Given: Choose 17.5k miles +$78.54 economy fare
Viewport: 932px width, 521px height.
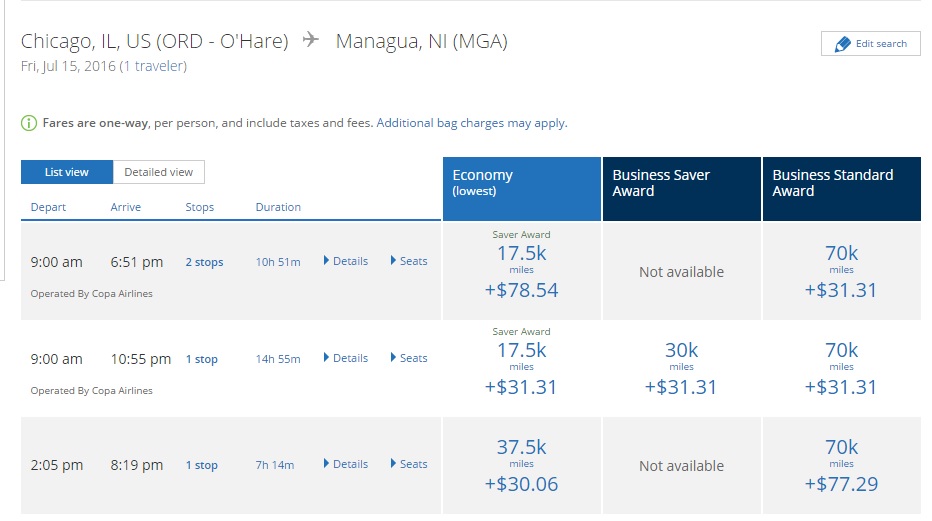Looking at the screenshot, I should click(522, 271).
